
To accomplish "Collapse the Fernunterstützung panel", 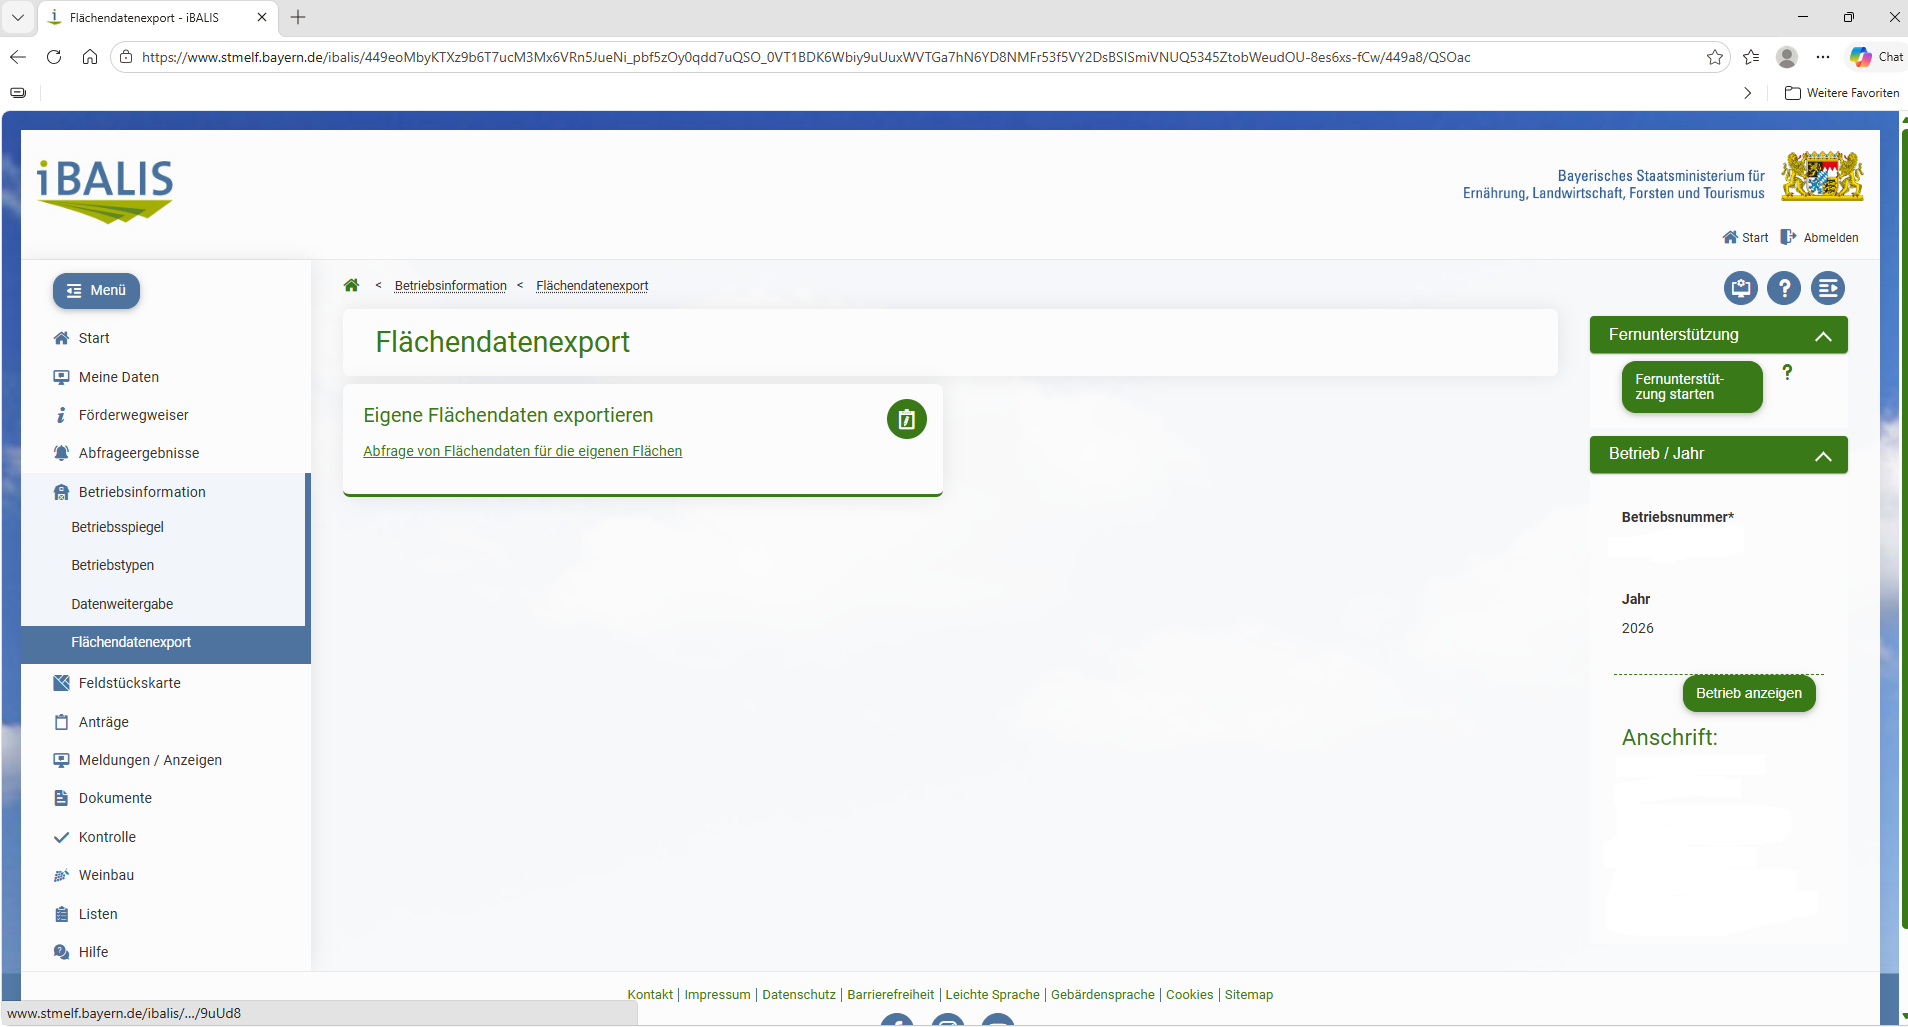I will [1823, 336].
